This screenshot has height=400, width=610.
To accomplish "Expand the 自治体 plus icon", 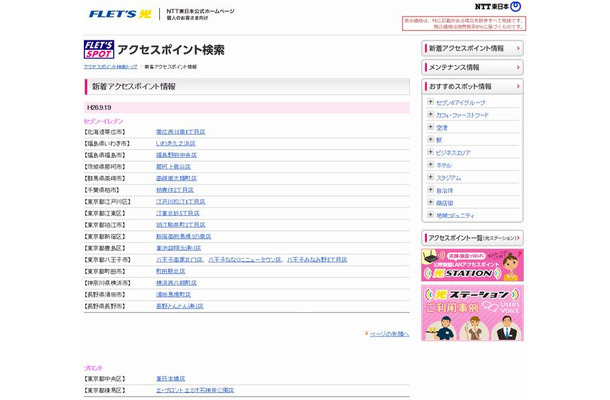I will pyautogui.click(x=430, y=190).
